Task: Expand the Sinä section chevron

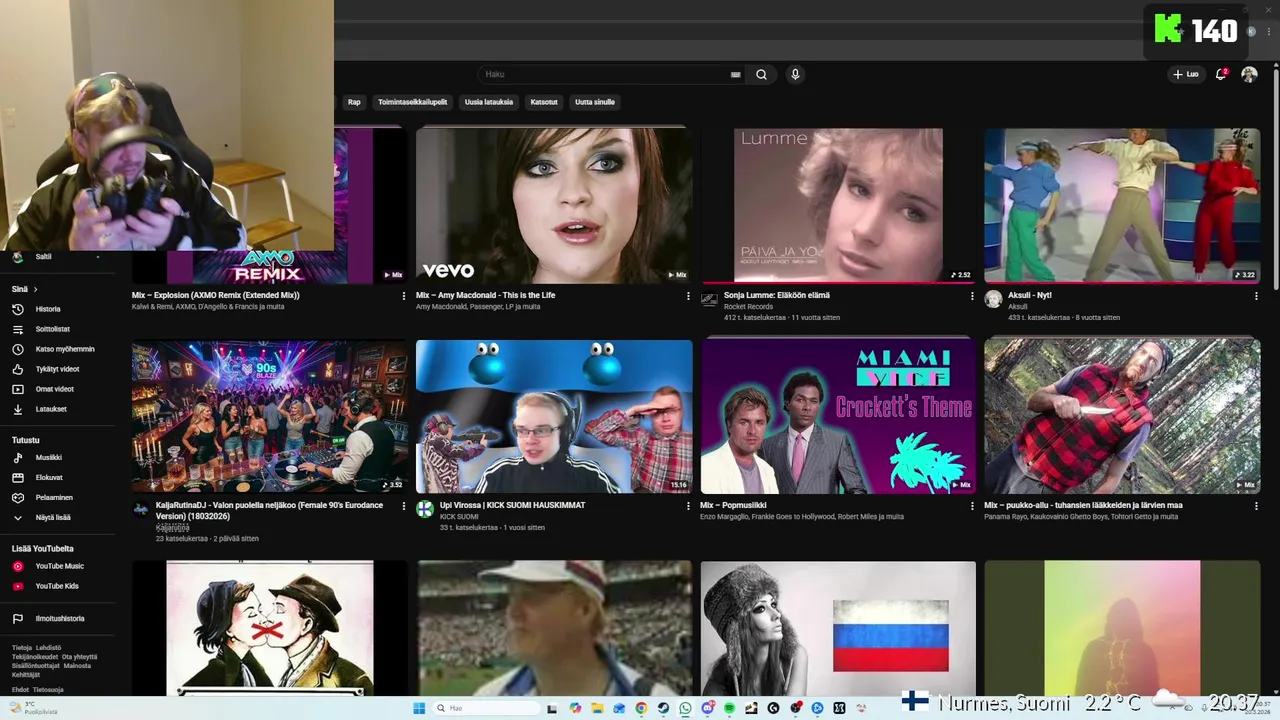Action: click(x=35, y=289)
